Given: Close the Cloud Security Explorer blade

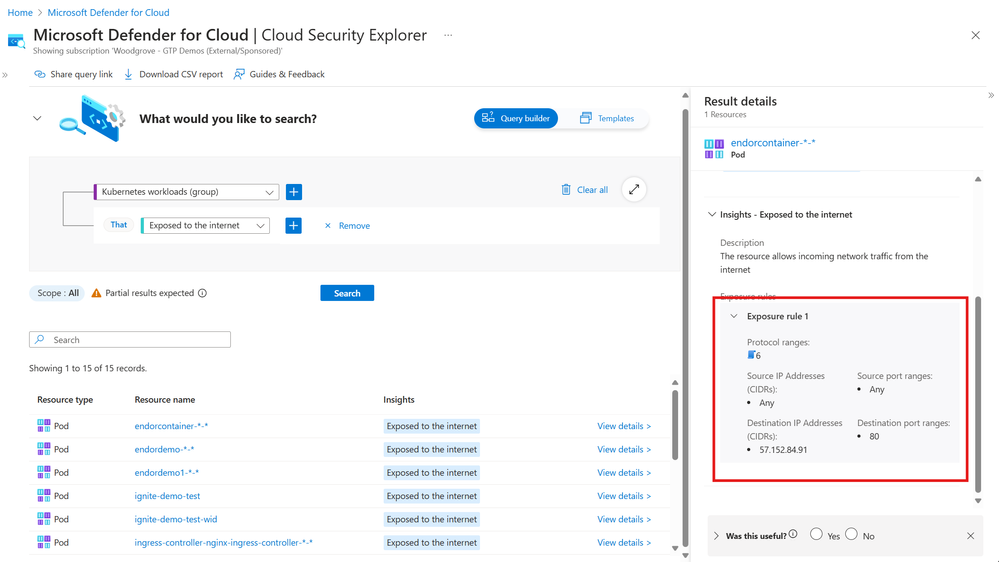Looking at the screenshot, I should (975, 35).
